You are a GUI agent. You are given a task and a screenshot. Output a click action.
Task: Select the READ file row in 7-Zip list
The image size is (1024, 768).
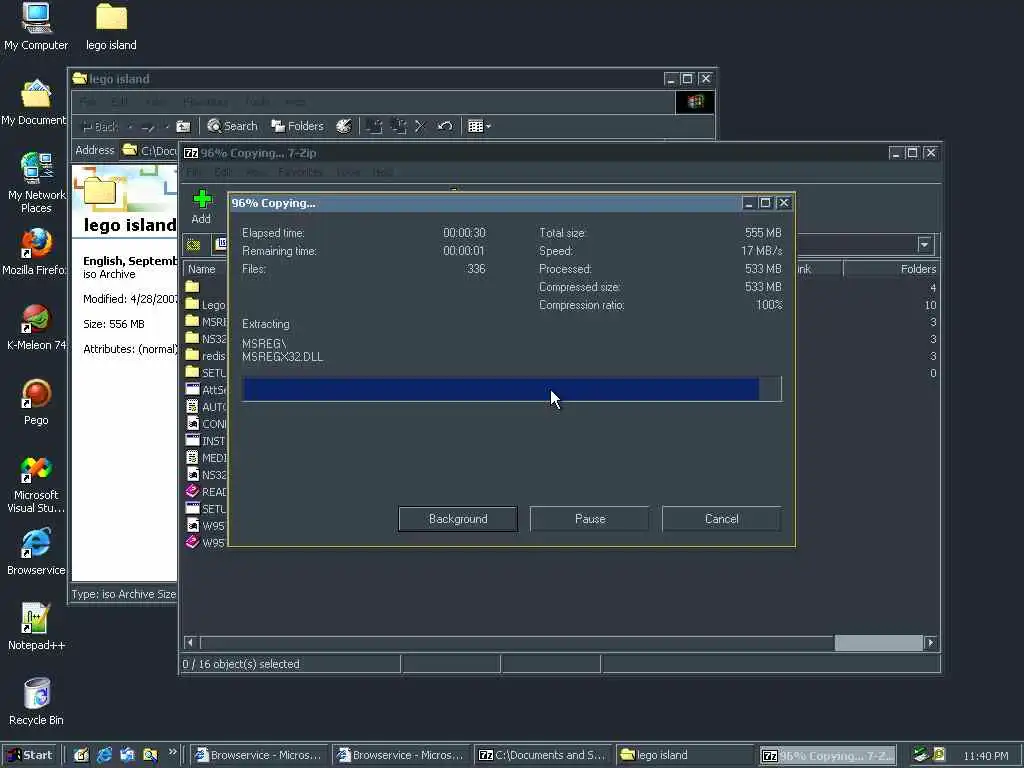pos(206,492)
